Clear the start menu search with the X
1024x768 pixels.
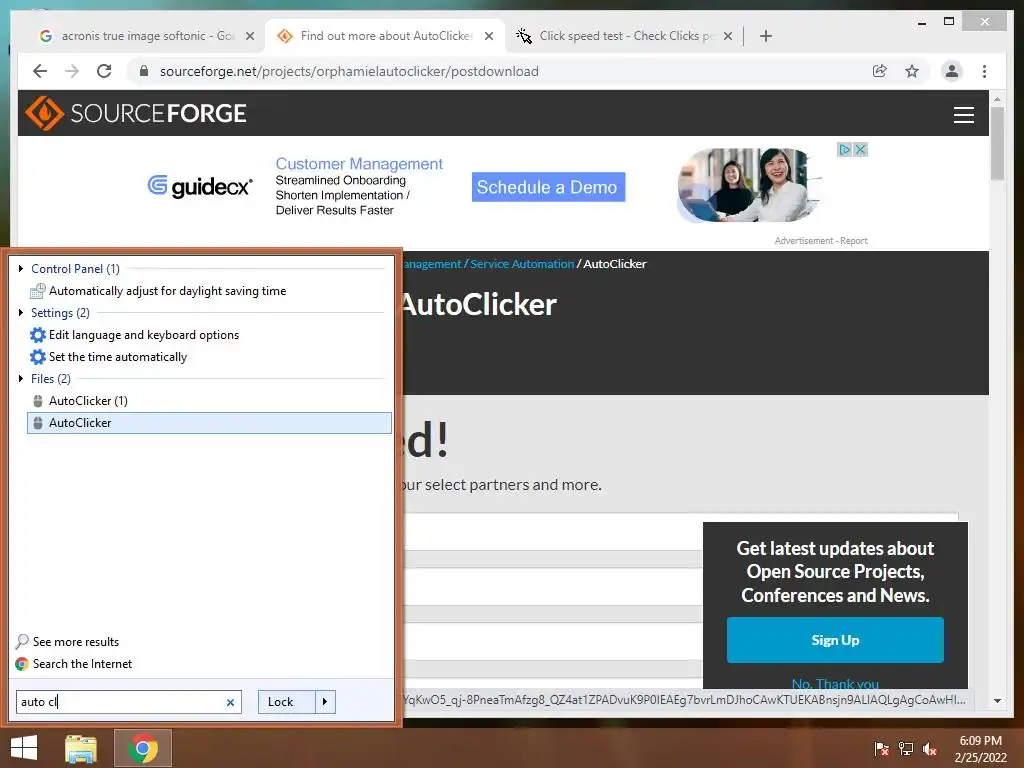230,702
